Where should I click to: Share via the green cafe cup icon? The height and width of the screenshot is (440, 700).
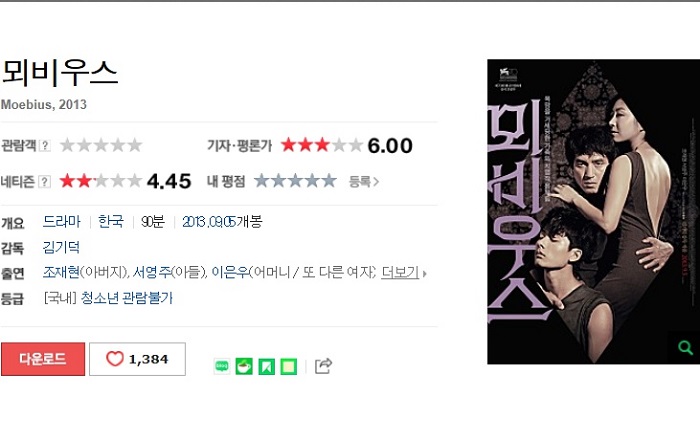(244, 366)
